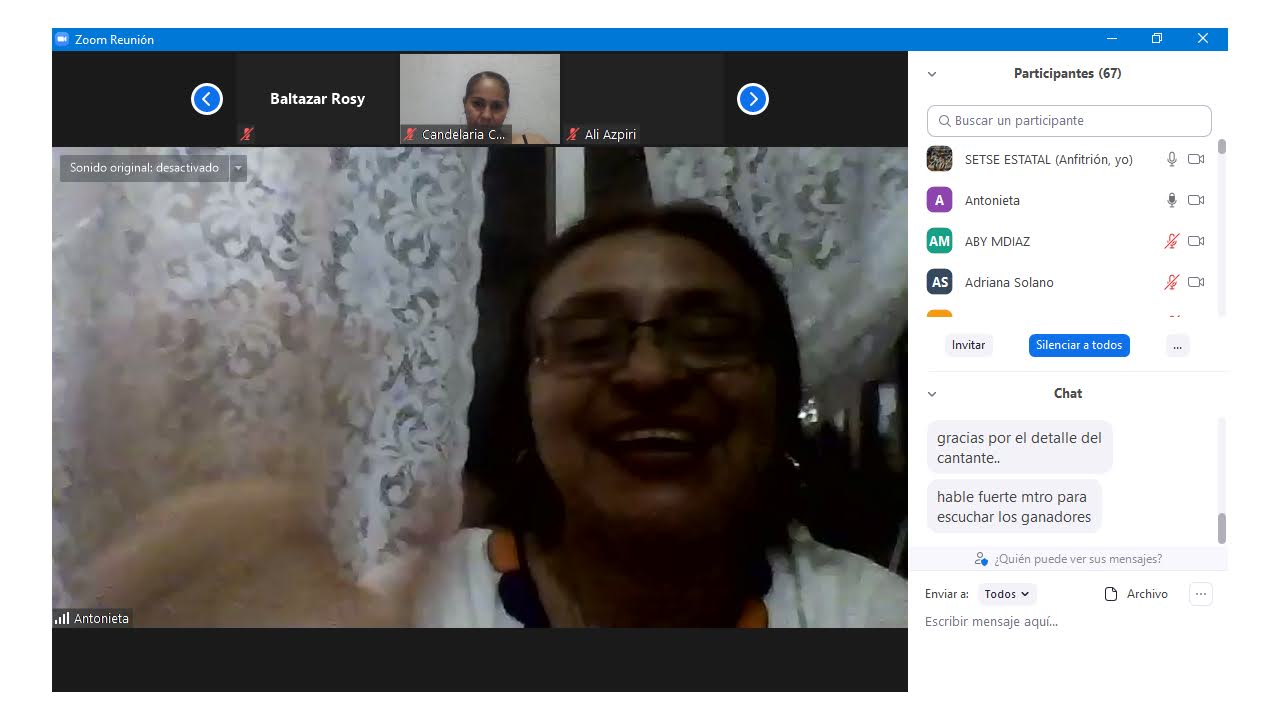This screenshot has width=1280, height=720.
Task: Show next video thumbnails with right arrow
Action: pyautogui.click(x=753, y=99)
